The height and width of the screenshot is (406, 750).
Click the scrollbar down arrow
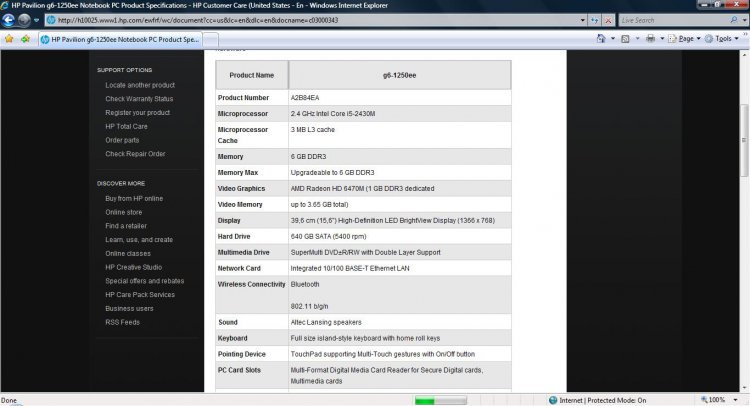click(x=744, y=388)
